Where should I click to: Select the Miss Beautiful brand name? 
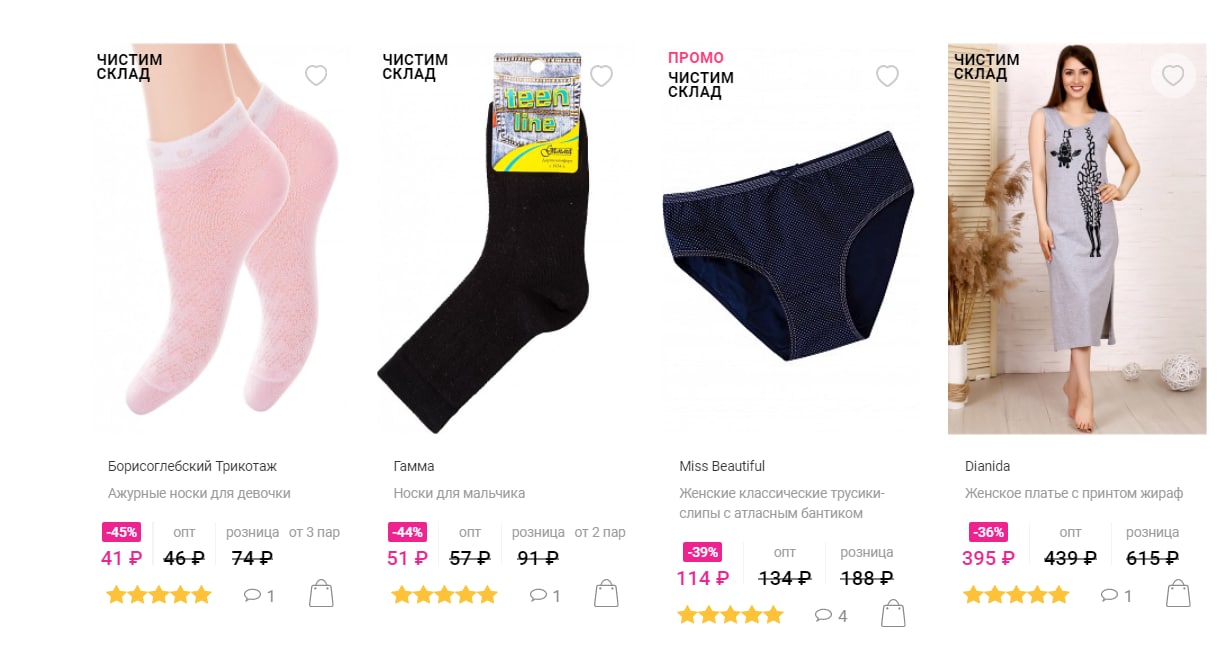tap(722, 466)
